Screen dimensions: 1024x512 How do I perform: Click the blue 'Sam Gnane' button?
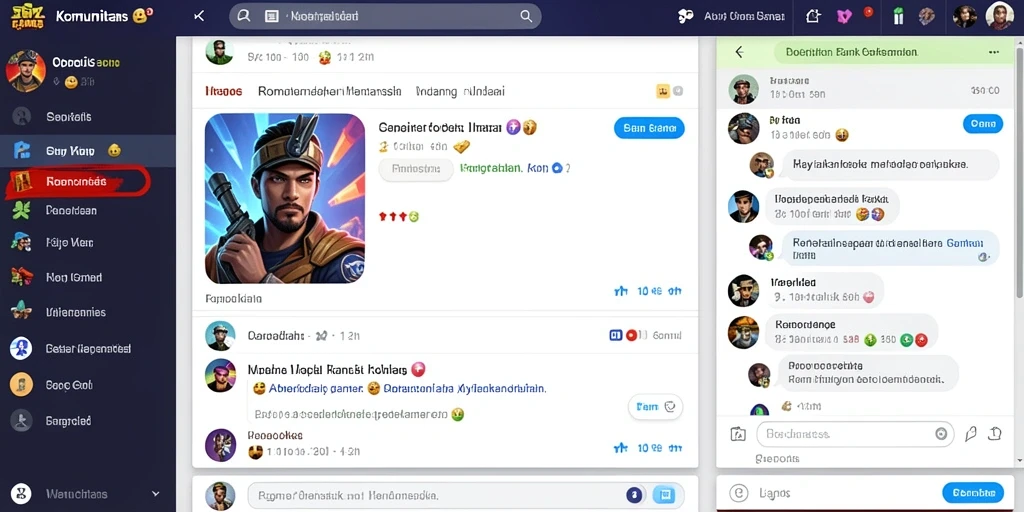coord(649,128)
